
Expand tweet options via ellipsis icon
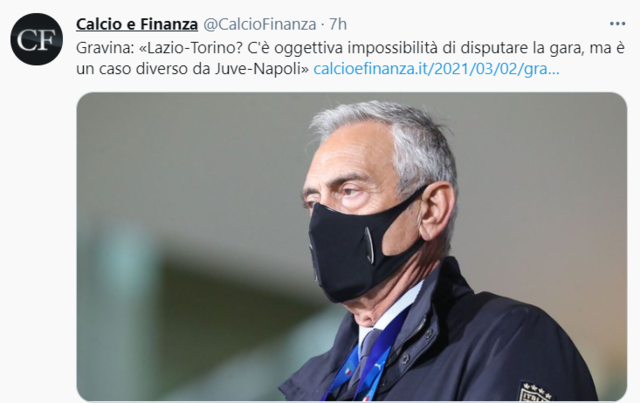[617, 24]
